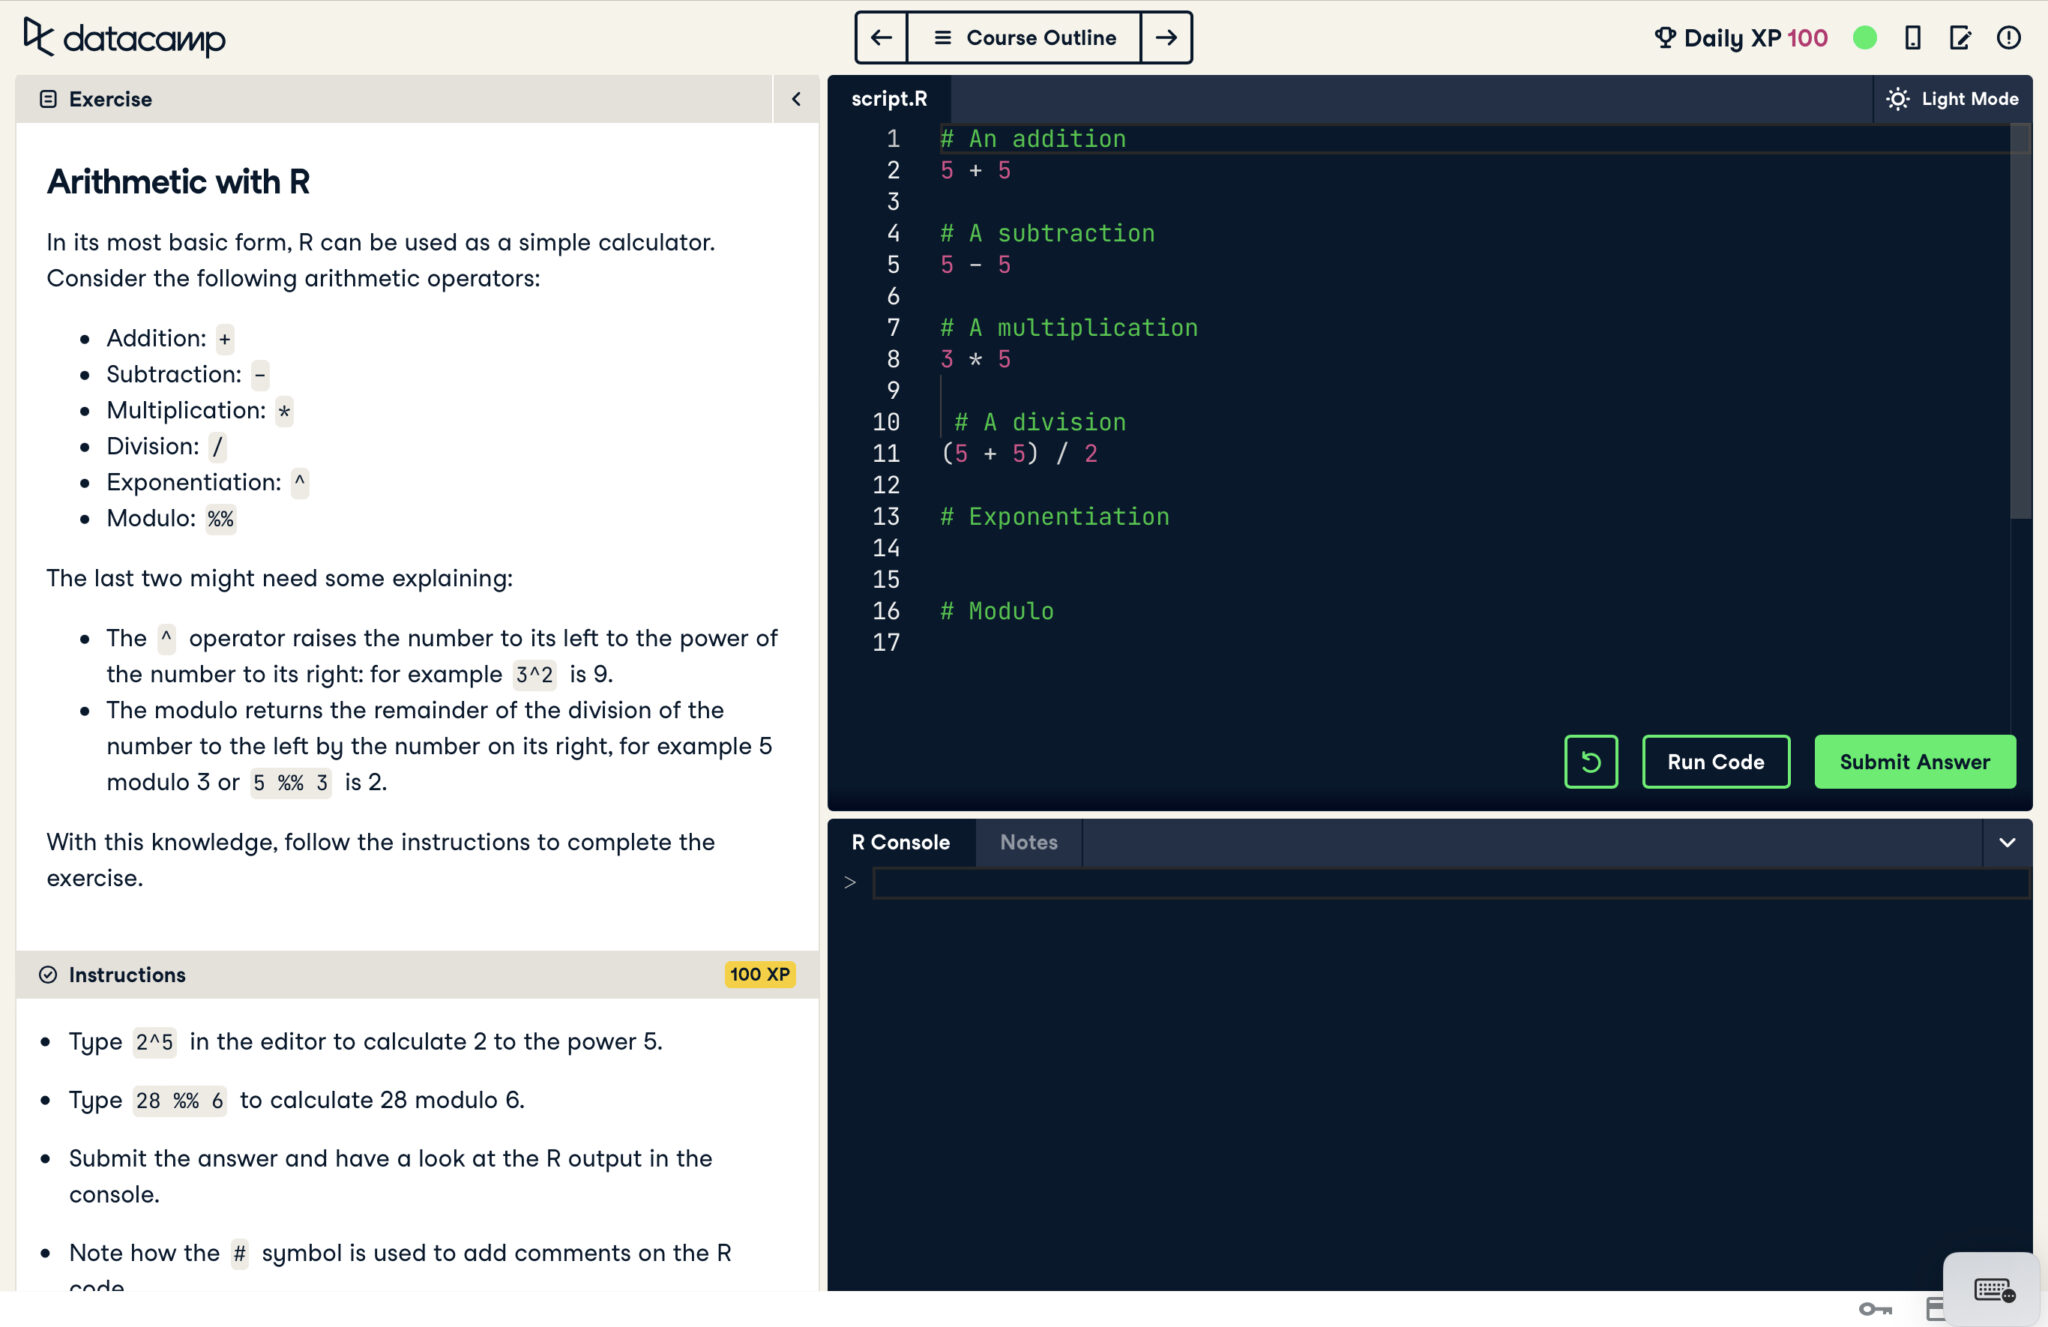Screen dimensions: 2048x1327
Task: Click in the R Console input line
Action: coord(1450,883)
